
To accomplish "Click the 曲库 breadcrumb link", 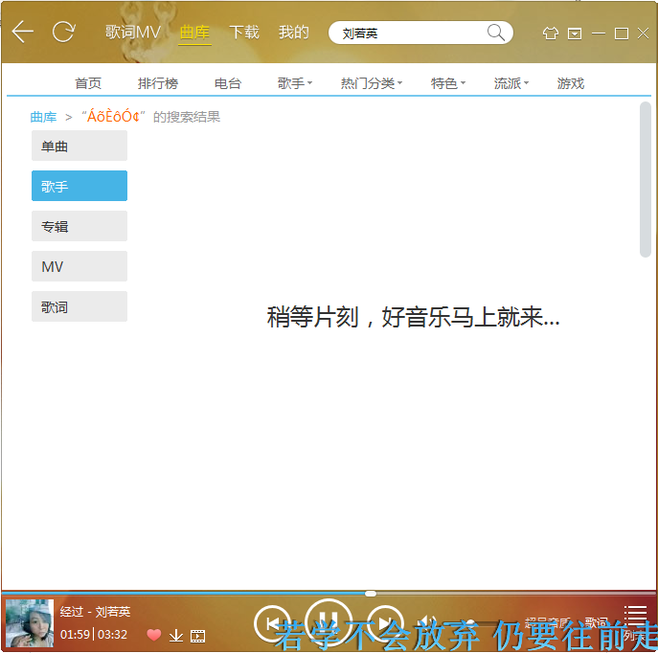I will tap(43, 117).
